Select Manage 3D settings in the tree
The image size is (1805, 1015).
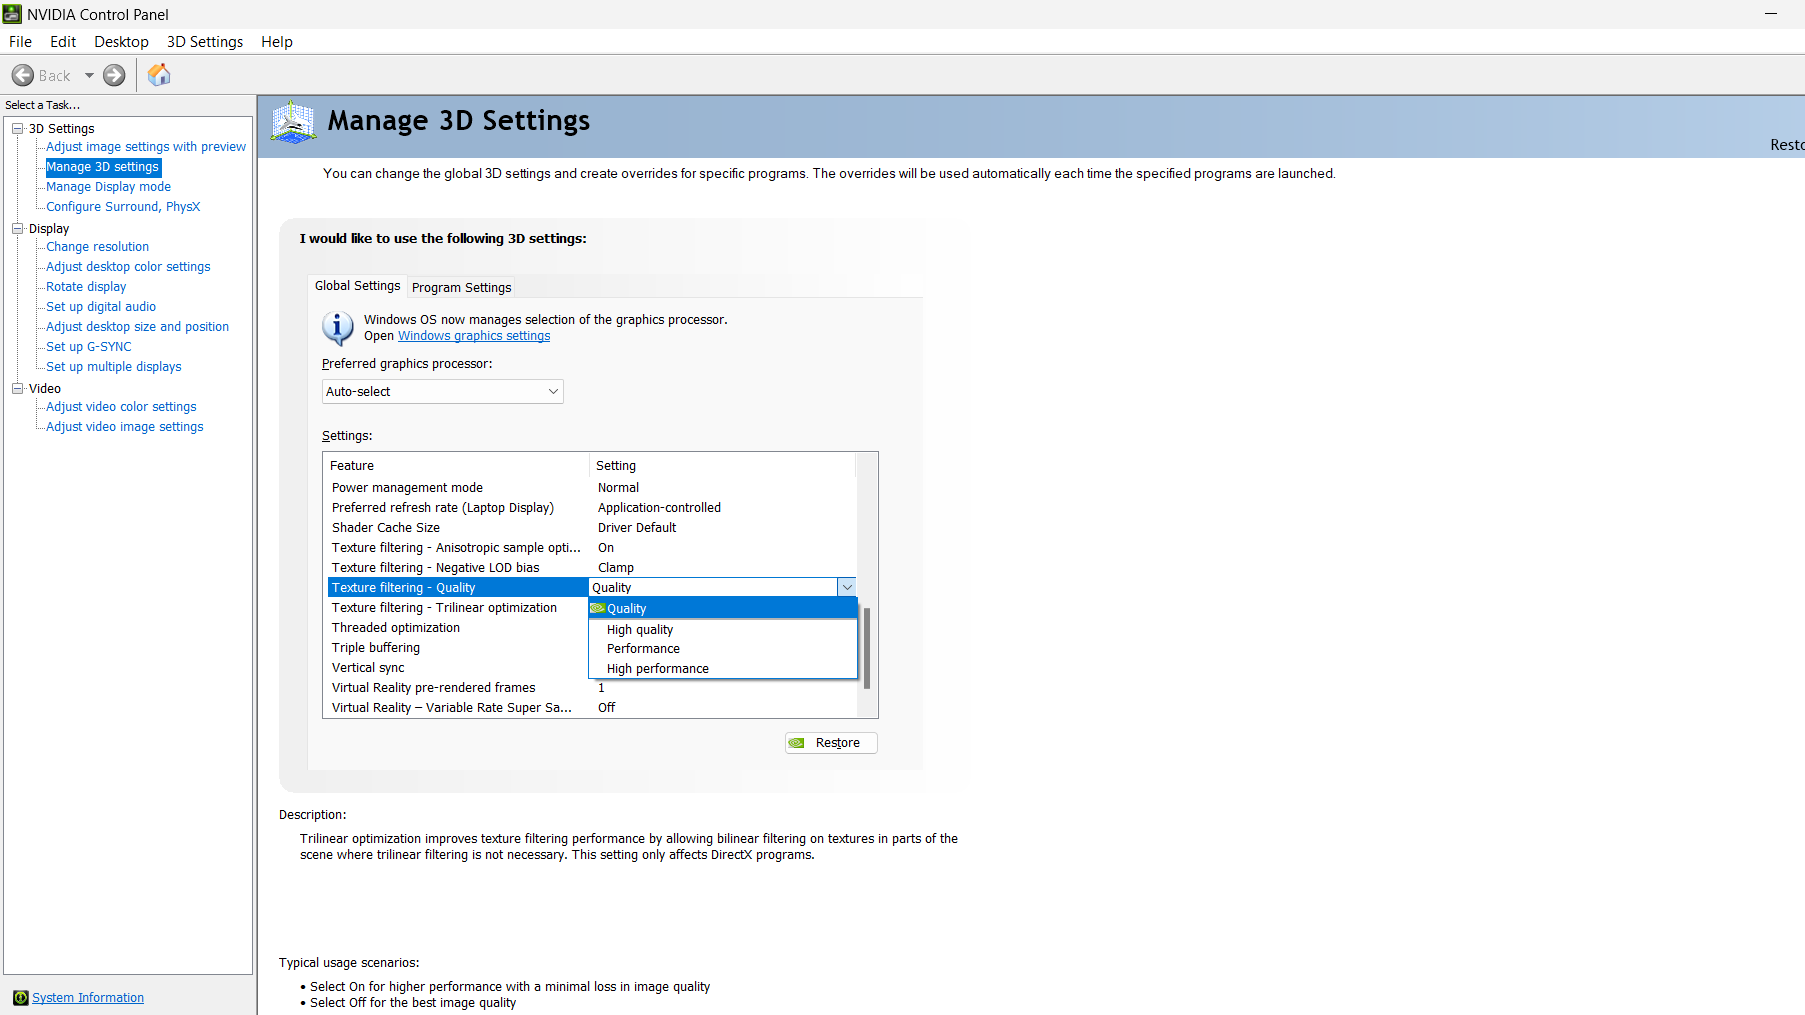102,167
